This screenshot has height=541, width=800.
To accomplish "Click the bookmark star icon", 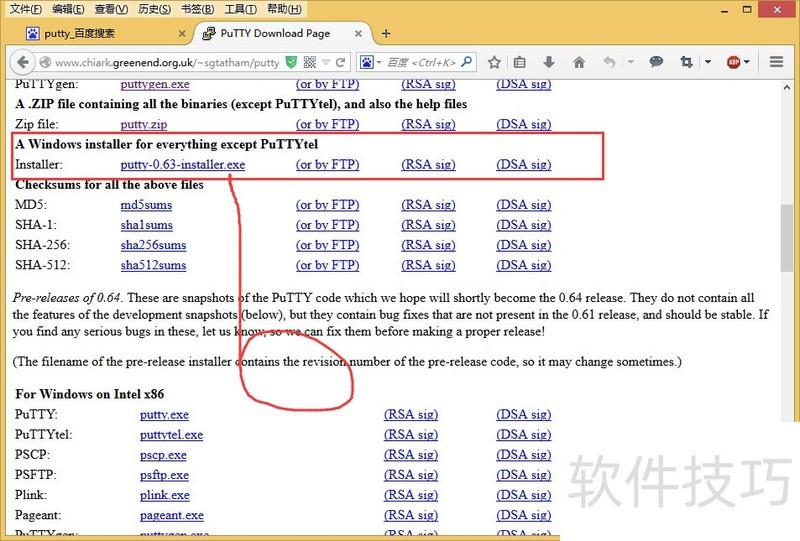I will pyautogui.click(x=494, y=62).
